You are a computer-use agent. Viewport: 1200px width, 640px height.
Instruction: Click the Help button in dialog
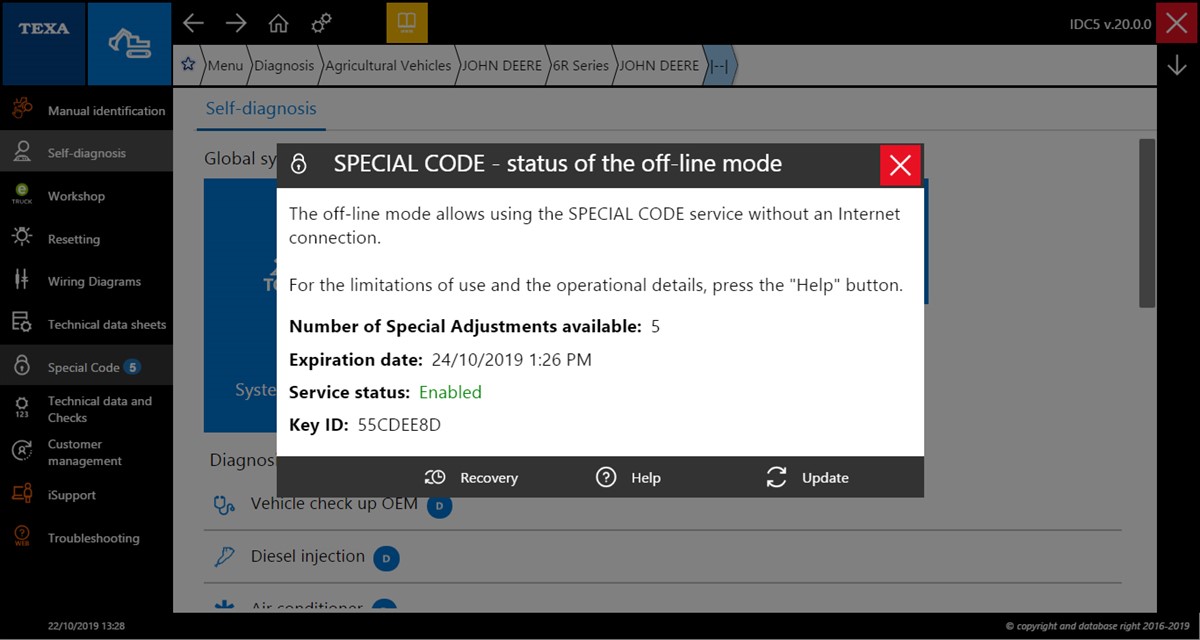[628, 478]
